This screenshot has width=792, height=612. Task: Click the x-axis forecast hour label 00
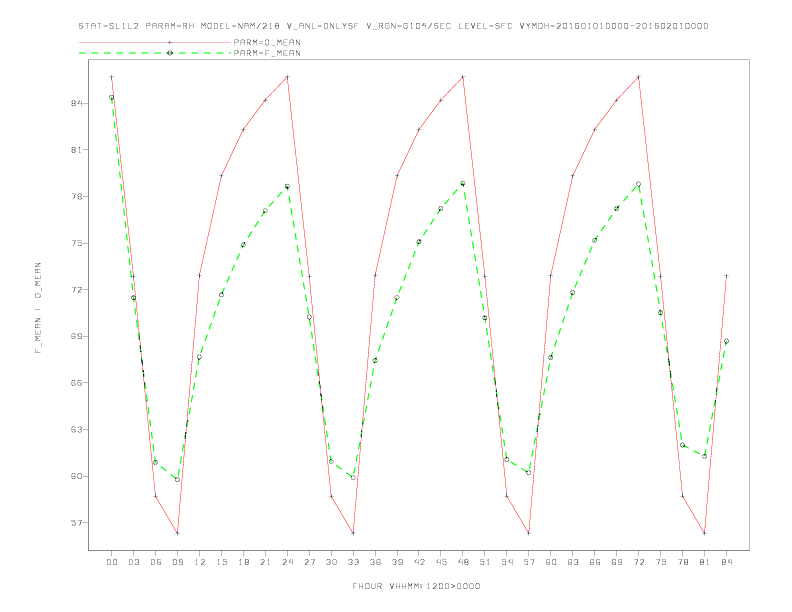[112, 562]
